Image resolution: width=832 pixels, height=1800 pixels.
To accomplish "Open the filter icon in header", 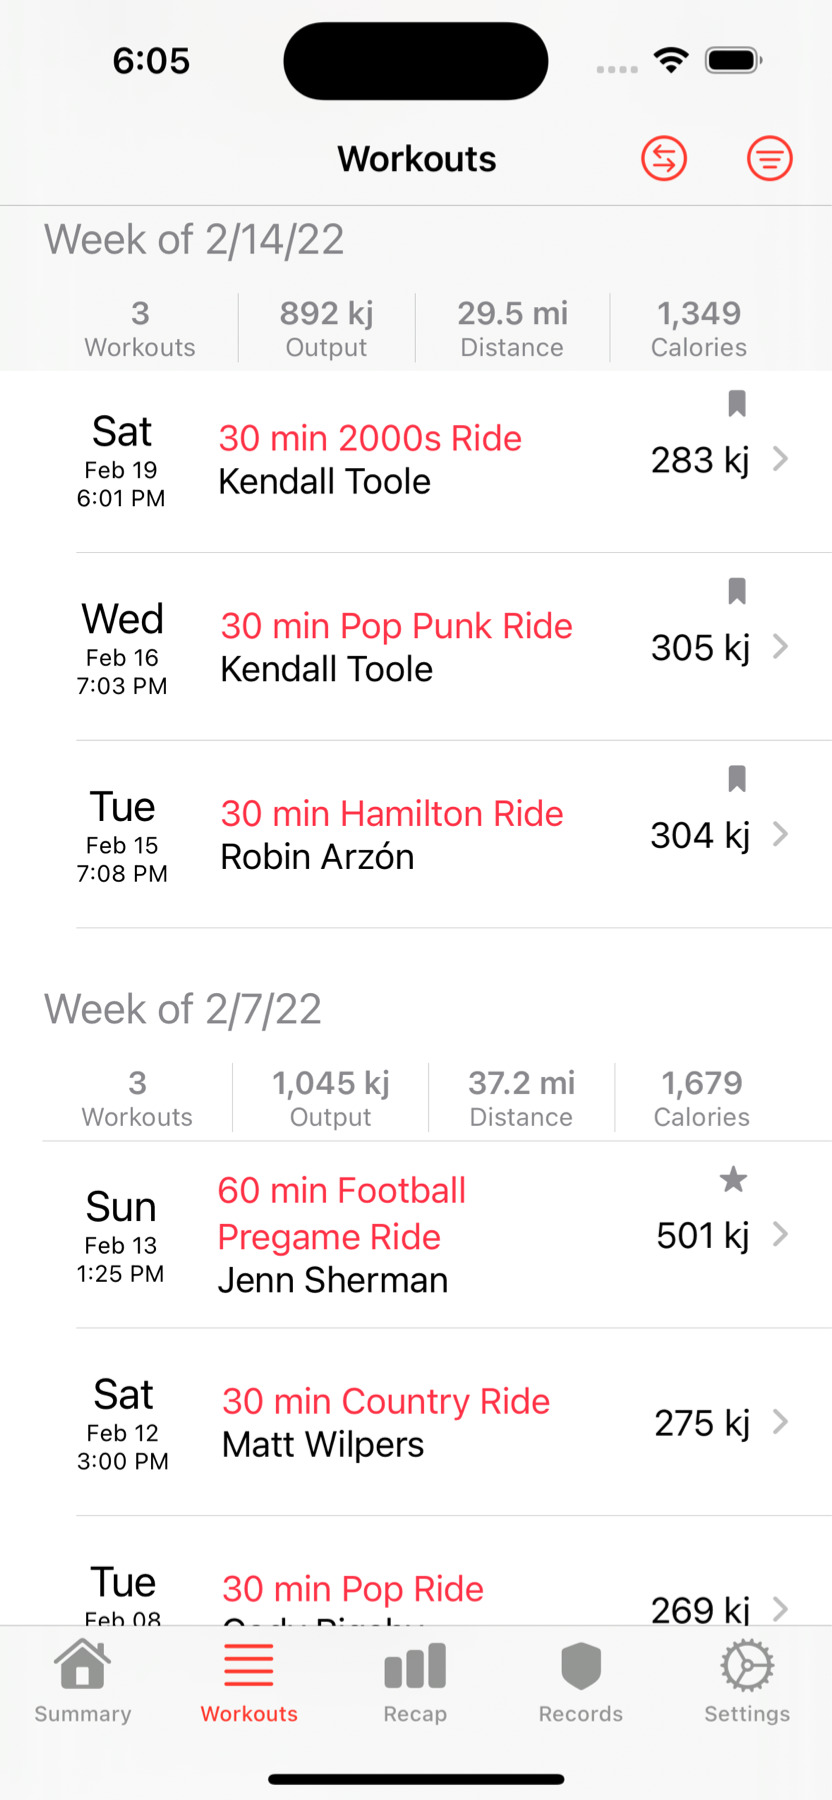I will [769, 158].
